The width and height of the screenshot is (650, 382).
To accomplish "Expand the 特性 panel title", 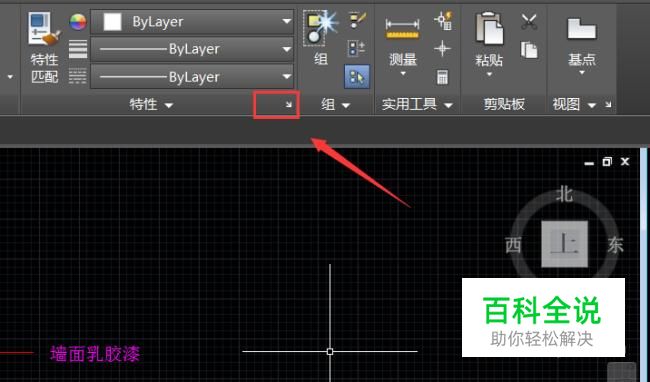I will 151,104.
